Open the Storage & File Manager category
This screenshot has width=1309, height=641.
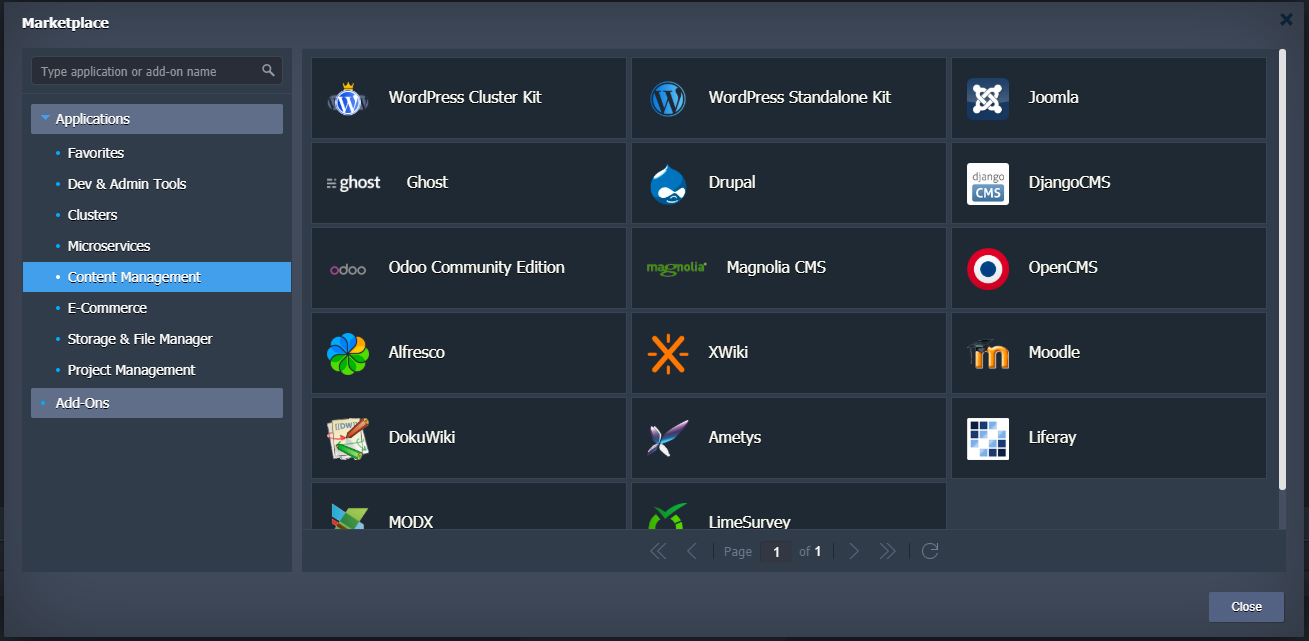tap(140, 339)
